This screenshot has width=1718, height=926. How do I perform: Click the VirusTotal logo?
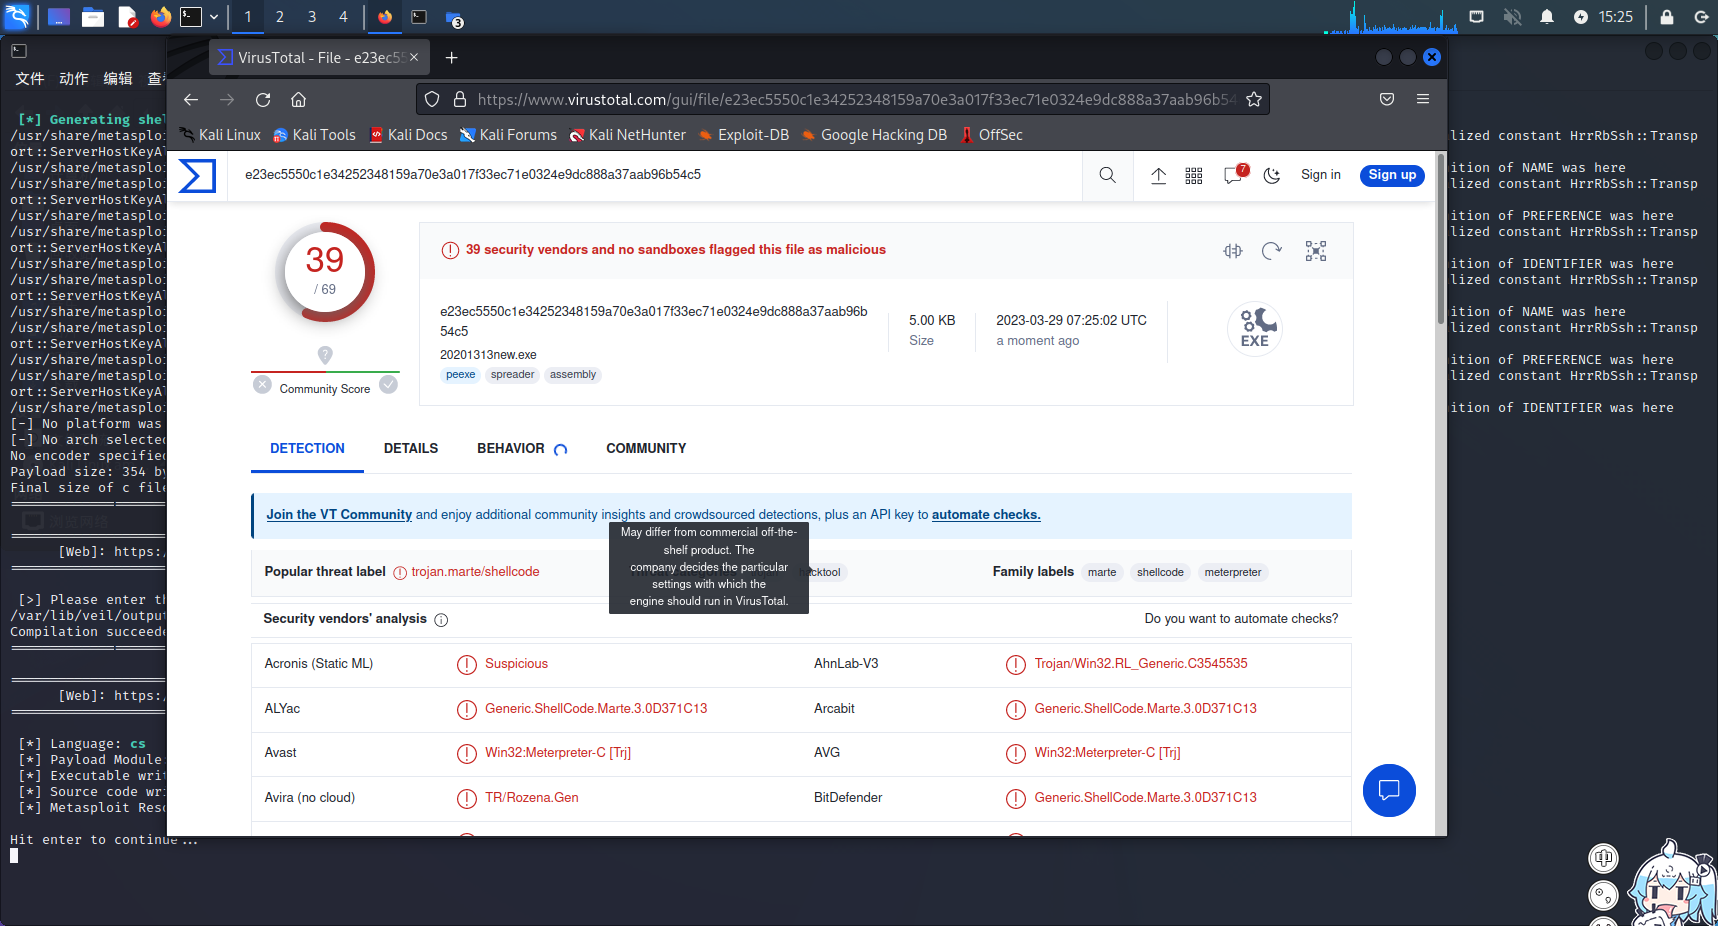[197, 176]
